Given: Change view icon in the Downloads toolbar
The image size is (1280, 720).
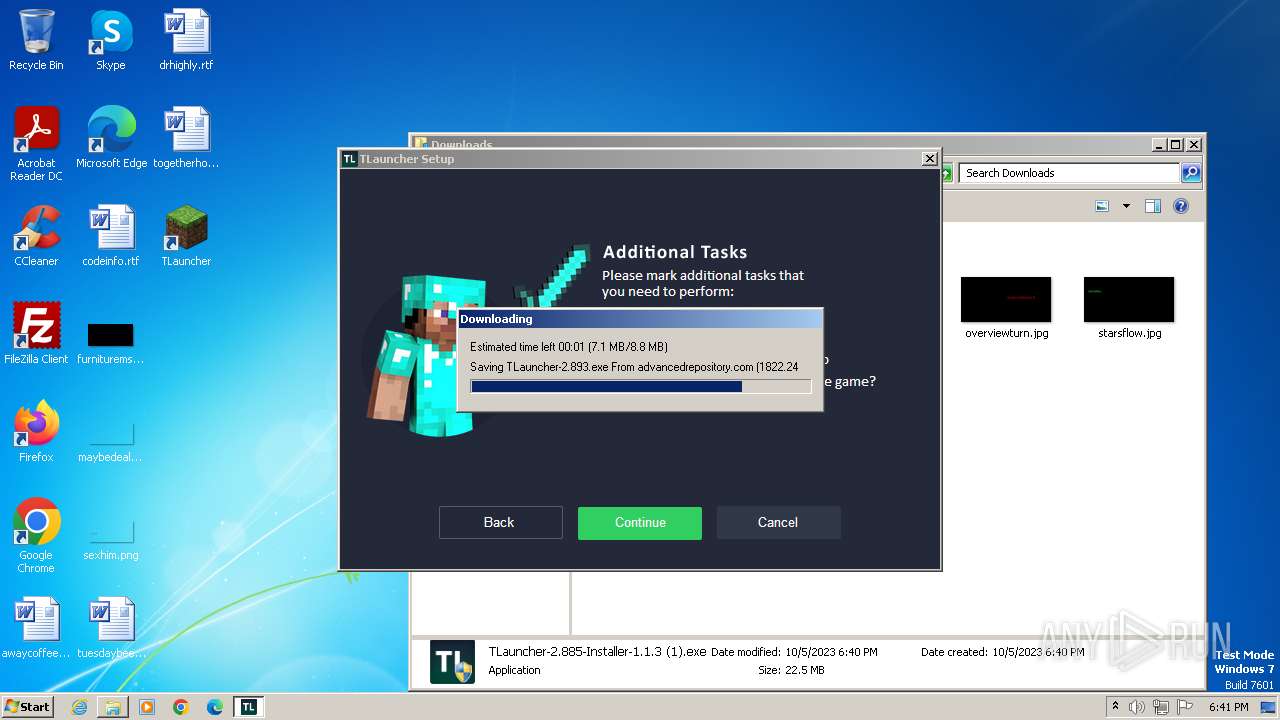Looking at the screenshot, I should tap(1102, 206).
